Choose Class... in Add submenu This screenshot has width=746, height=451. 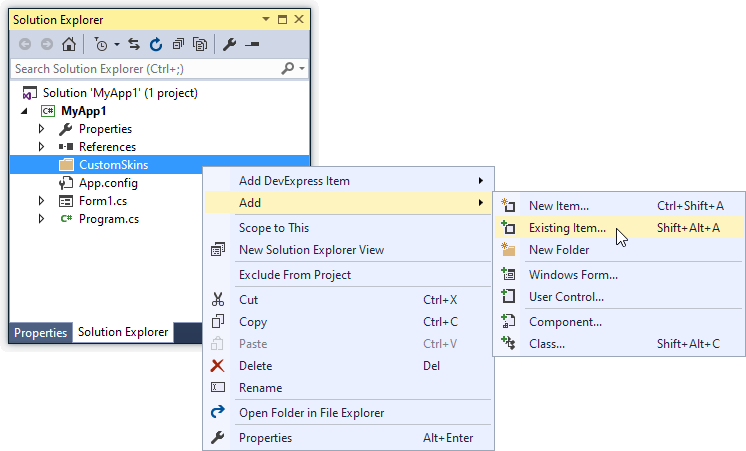[619, 344]
